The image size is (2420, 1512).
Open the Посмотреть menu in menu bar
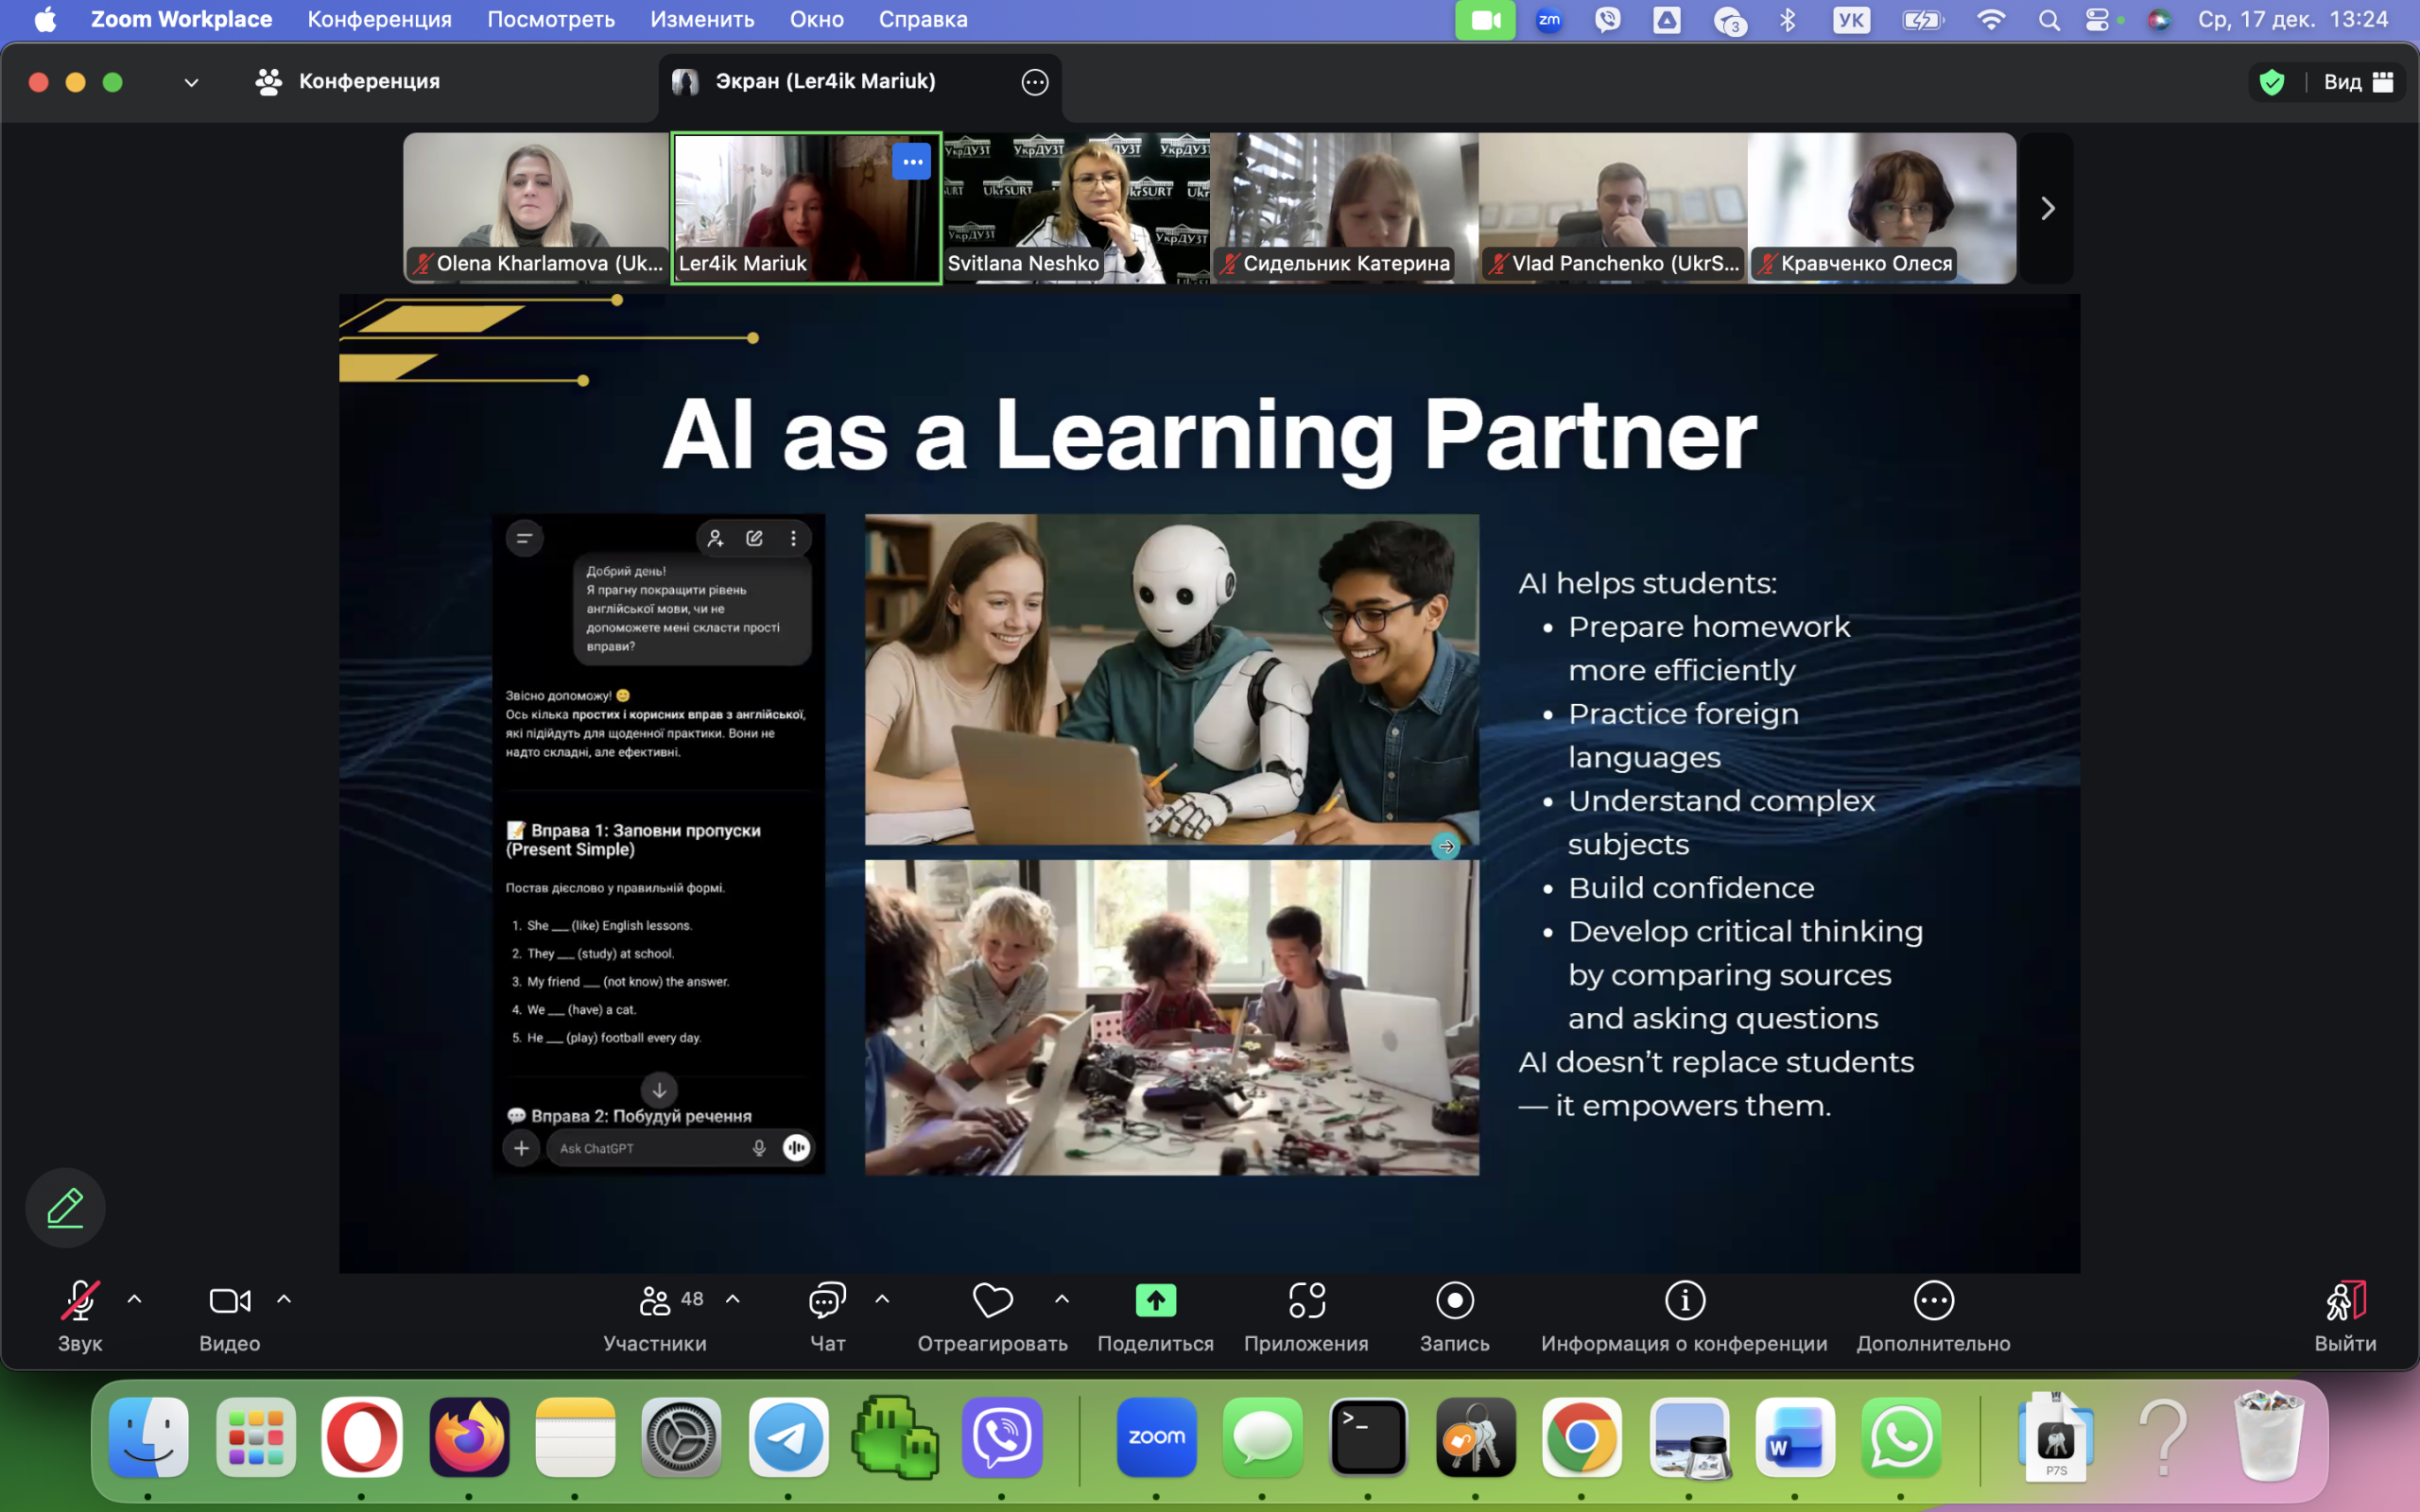(550, 19)
